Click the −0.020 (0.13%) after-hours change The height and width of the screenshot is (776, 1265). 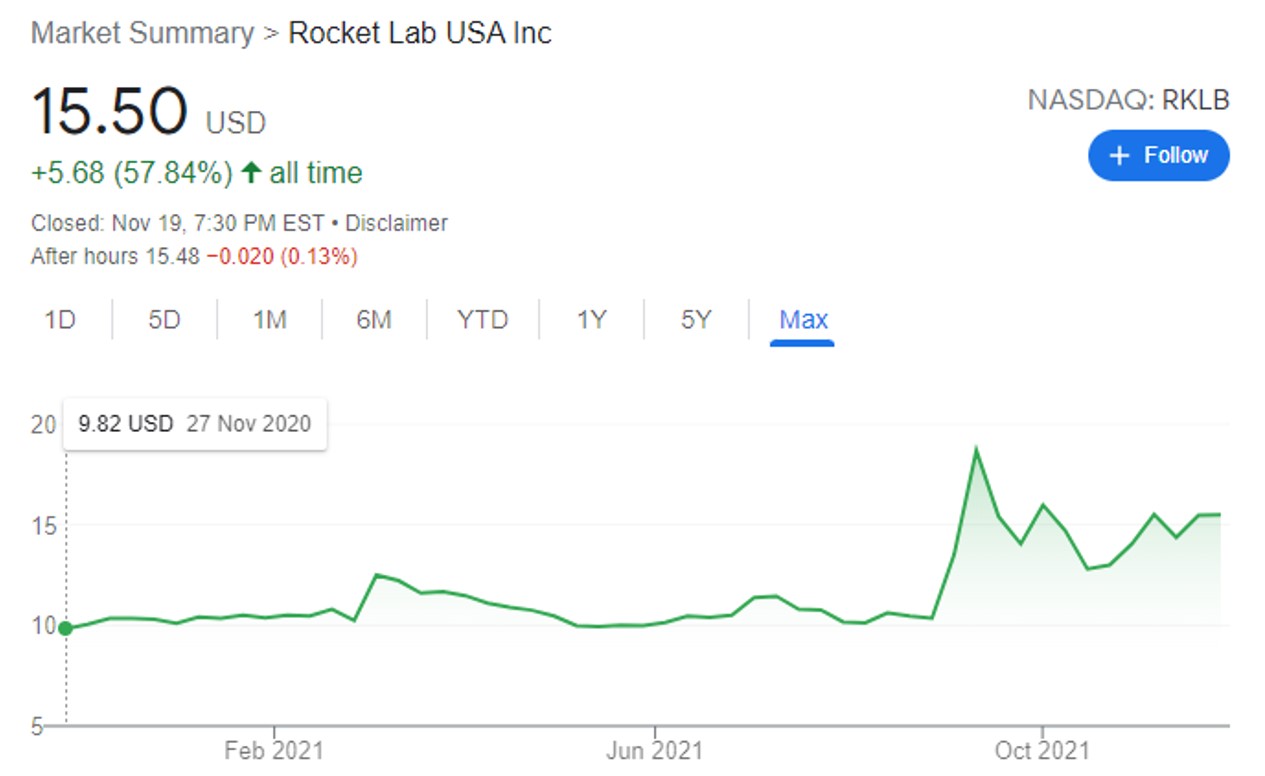[281, 257]
